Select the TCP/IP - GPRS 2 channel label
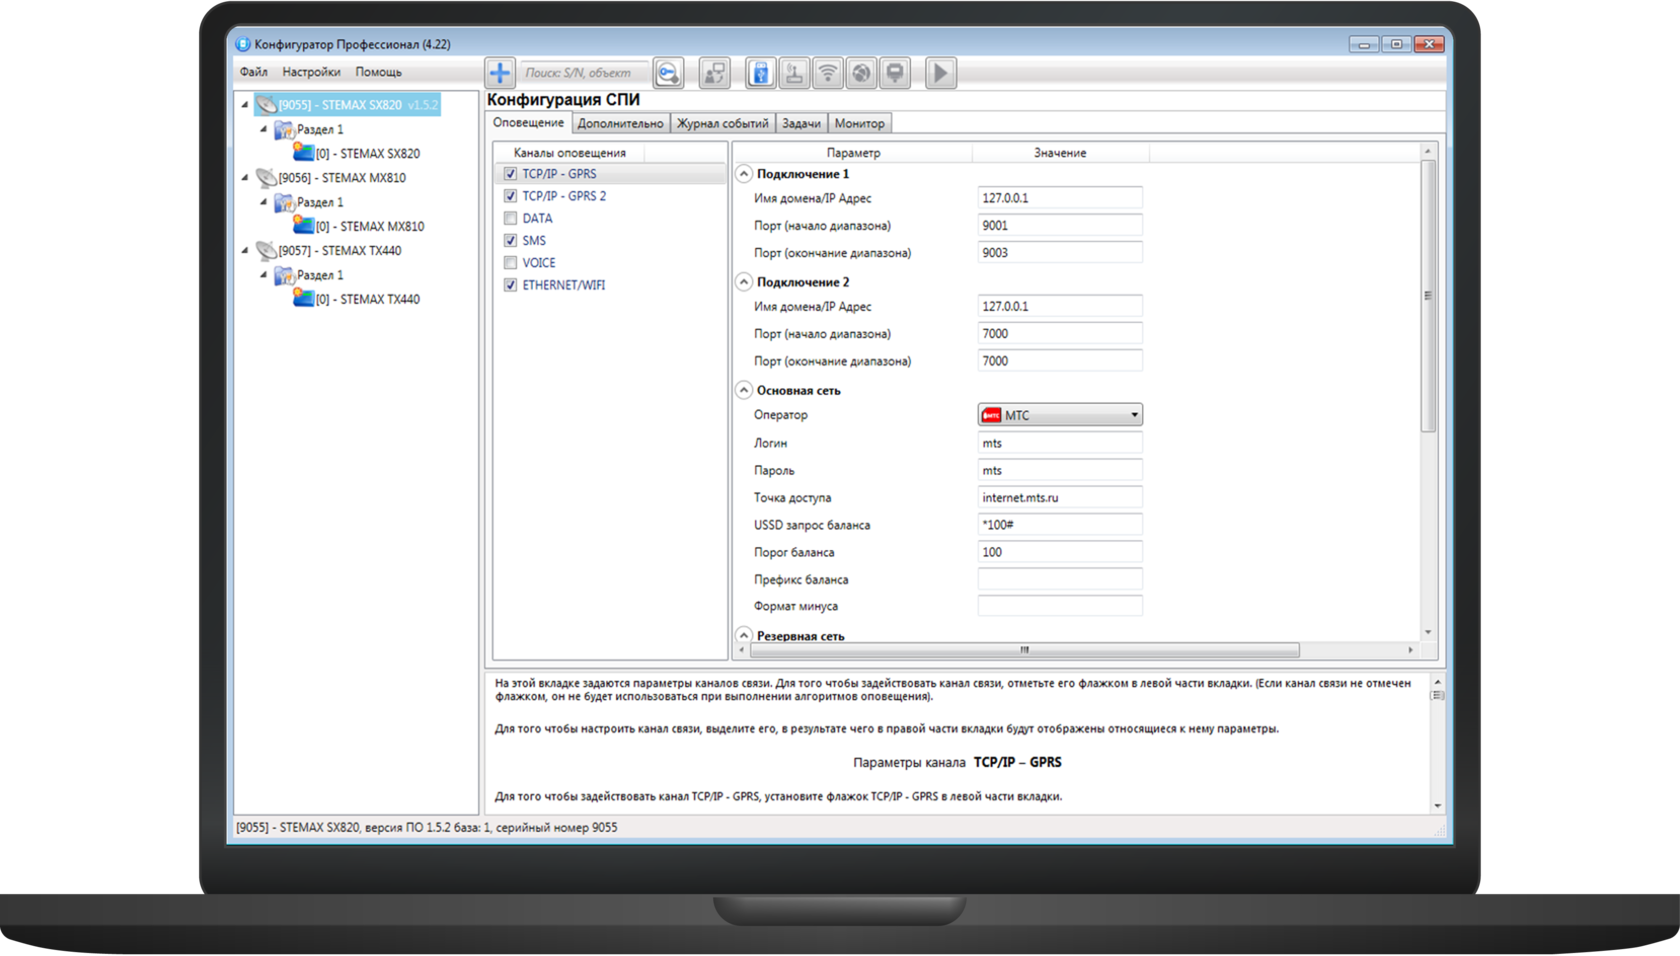 [564, 196]
